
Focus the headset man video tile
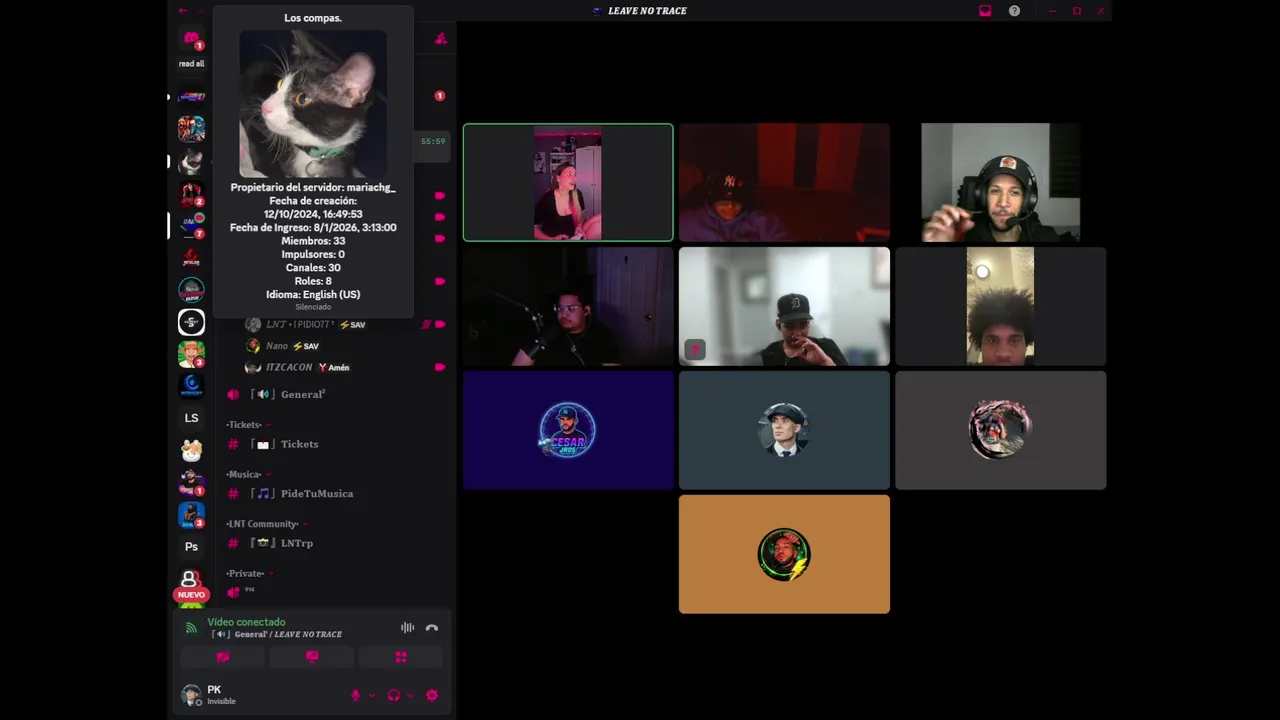1001,183
